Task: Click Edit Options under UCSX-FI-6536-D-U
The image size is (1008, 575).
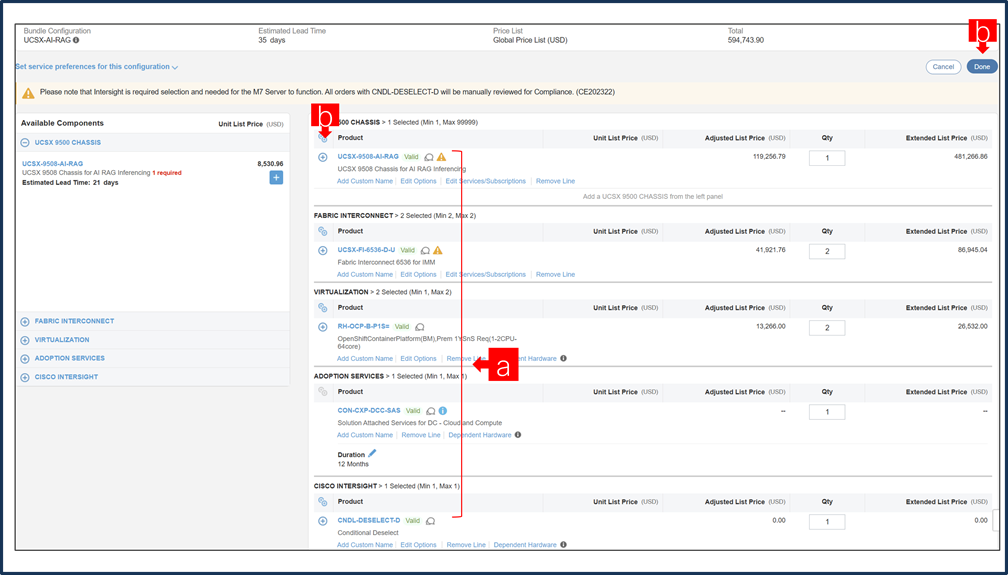Action: 418,275
